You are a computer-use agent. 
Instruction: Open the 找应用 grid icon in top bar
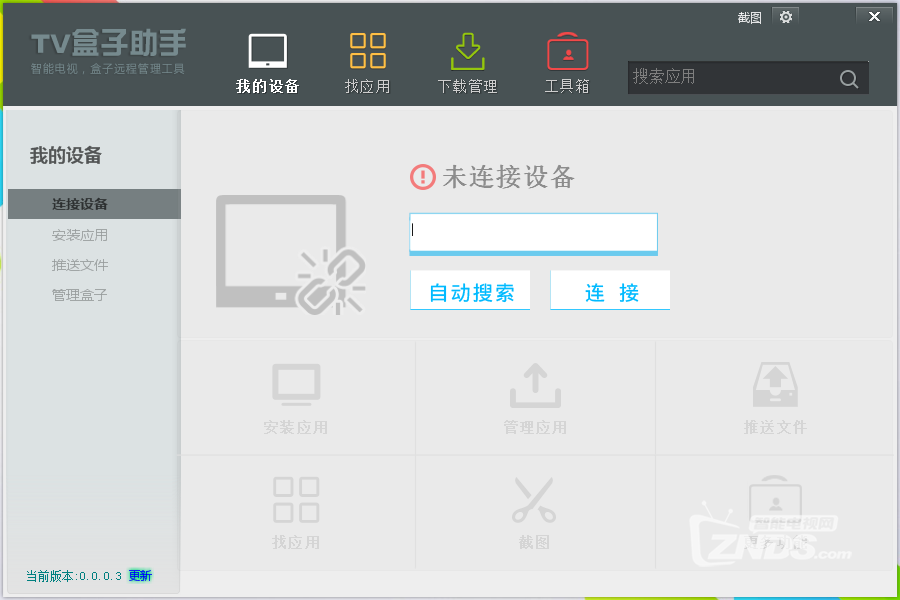(367, 51)
